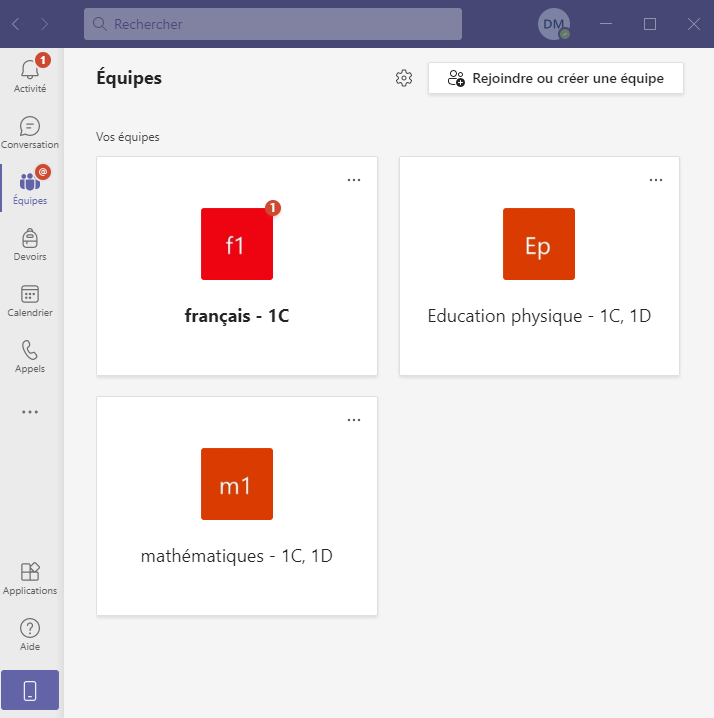Open more options for Education physique team
The height and width of the screenshot is (718, 714).
click(x=656, y=180)
